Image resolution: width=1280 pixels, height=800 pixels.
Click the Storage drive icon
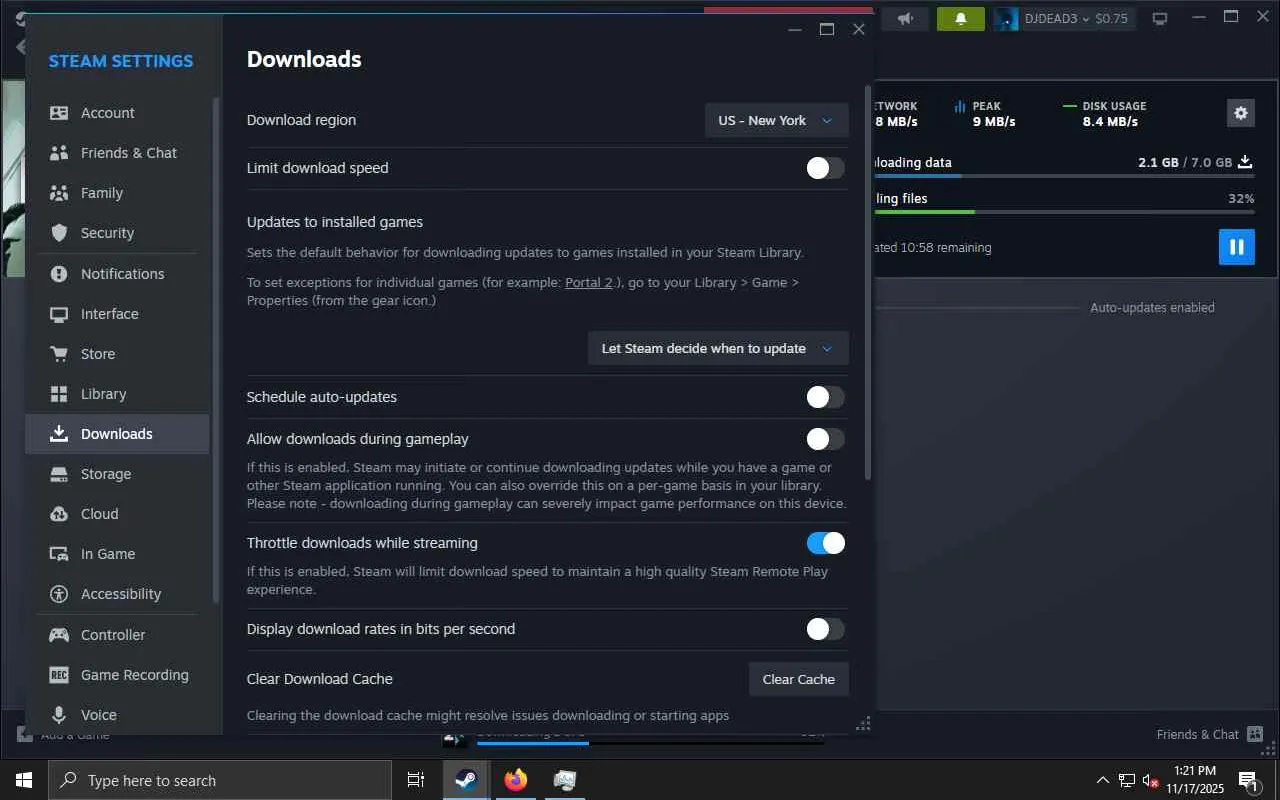[59, 474]
